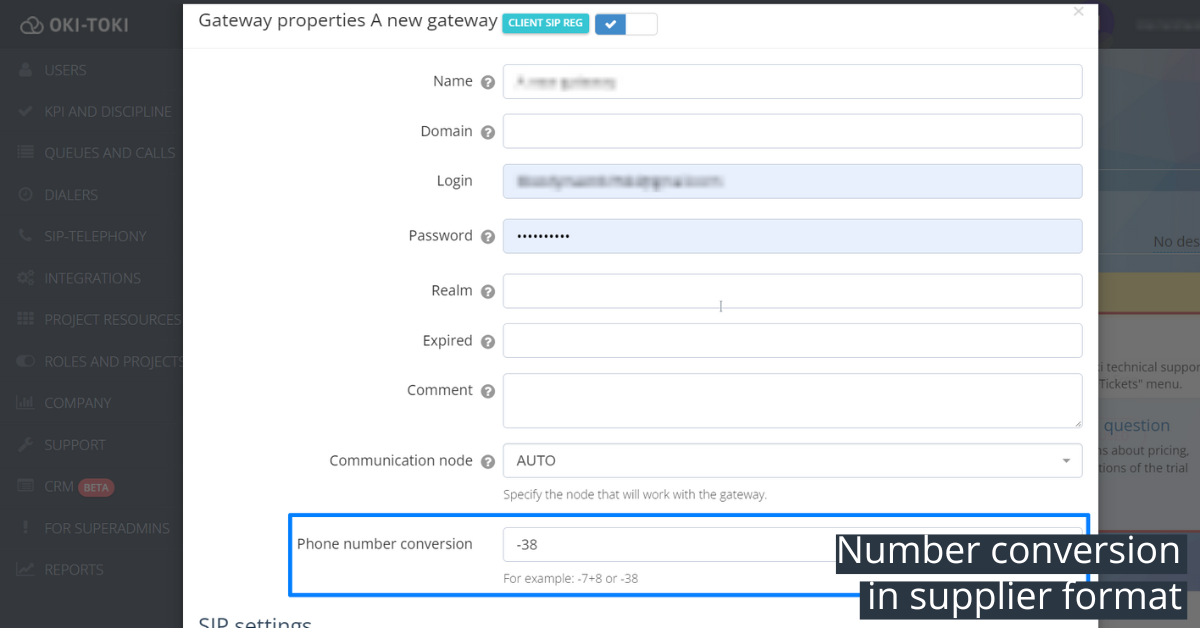Close the Gateway properties dialog
Screen dimensions: 1200x628
(x=1078, y=12)
